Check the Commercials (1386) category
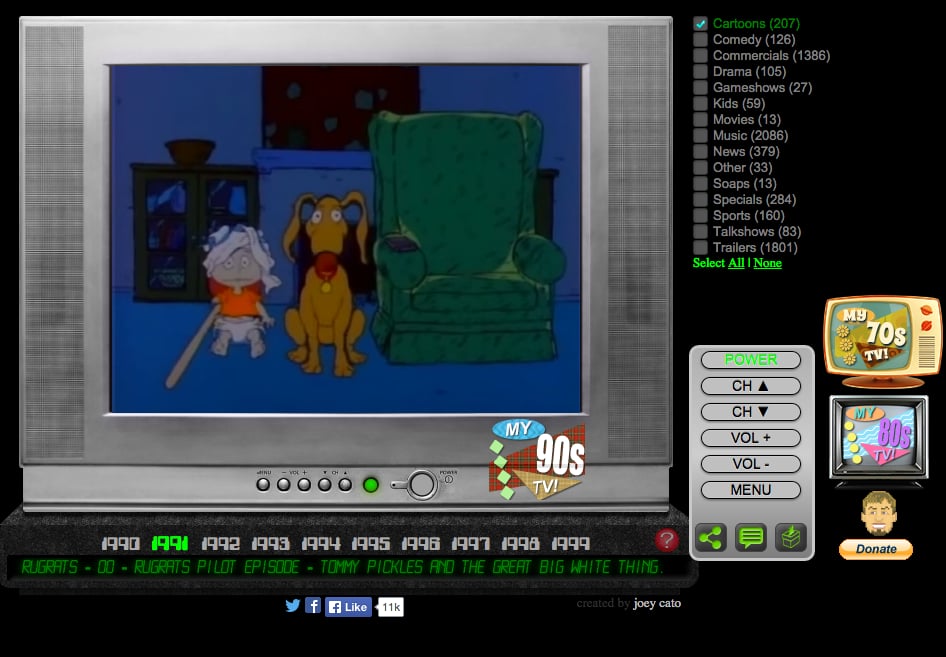 pyautogui.click(x=700, y=56)
